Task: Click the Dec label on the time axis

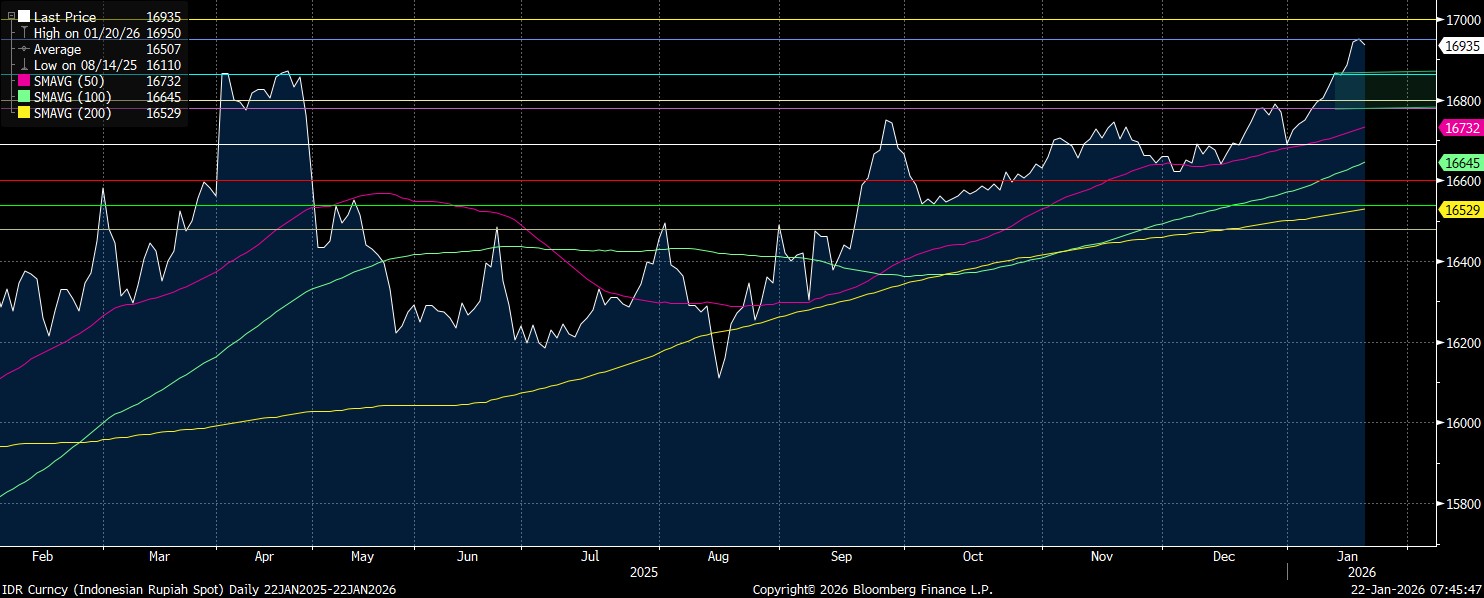Action: coord(1222,556)
